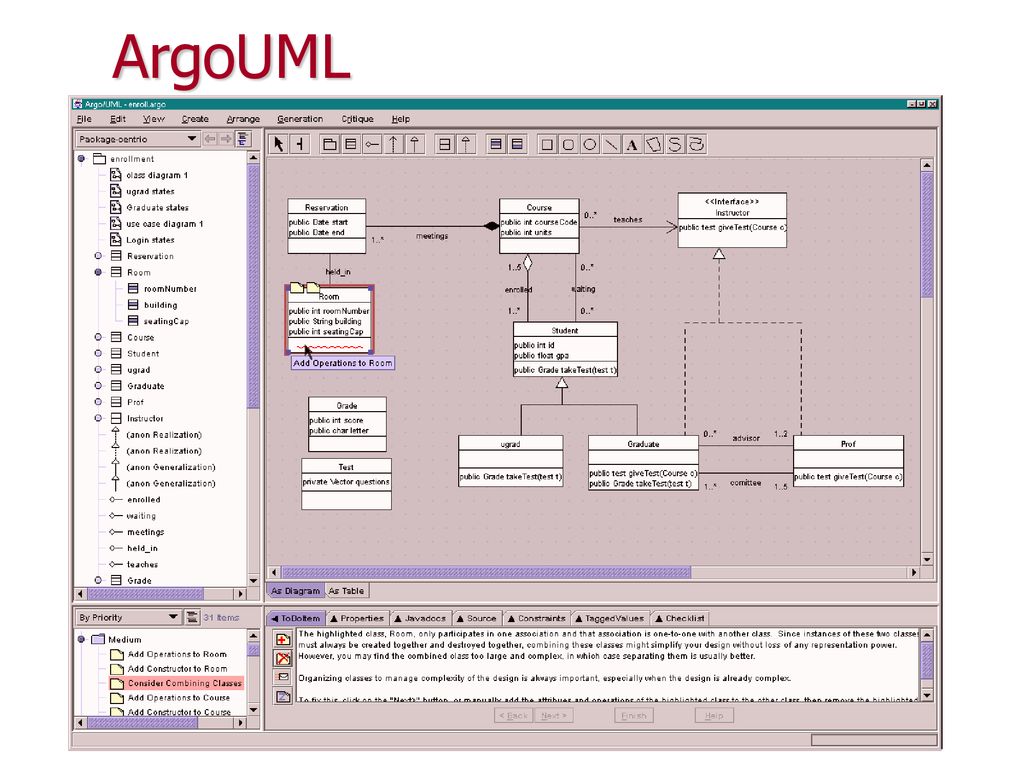Click the resolve to-do item icon
This screenshot has width=1024, height=768.
(x=283, y=658)
